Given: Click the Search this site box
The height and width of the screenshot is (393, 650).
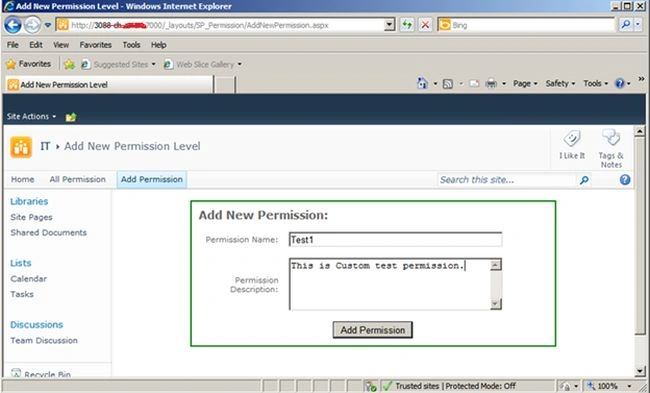Looking at the screenshot, I should tap(507, 180).
